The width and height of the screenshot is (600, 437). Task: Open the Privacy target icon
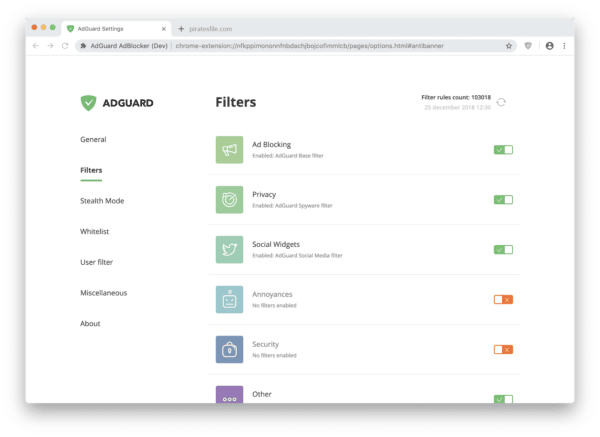229,199
